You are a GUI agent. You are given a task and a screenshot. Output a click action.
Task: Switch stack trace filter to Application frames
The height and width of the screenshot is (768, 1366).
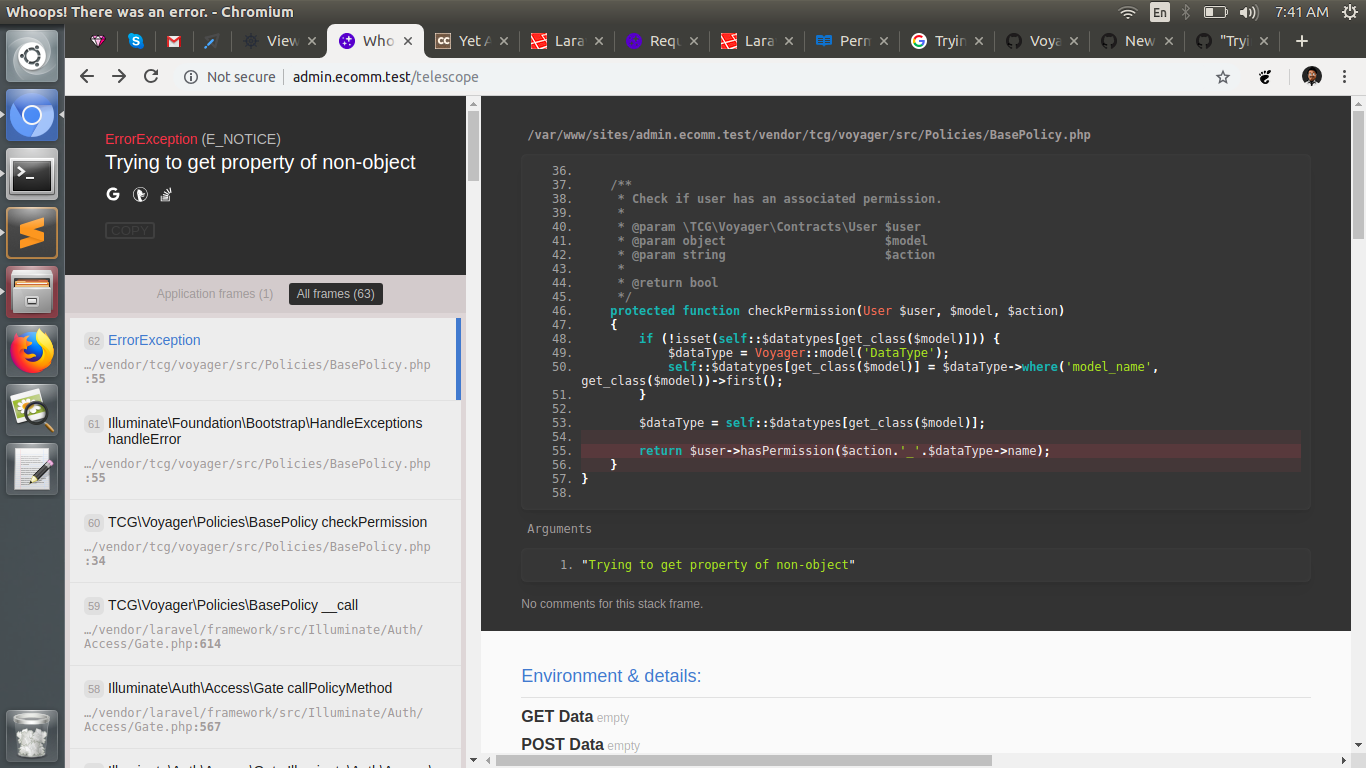coord(215,293)
